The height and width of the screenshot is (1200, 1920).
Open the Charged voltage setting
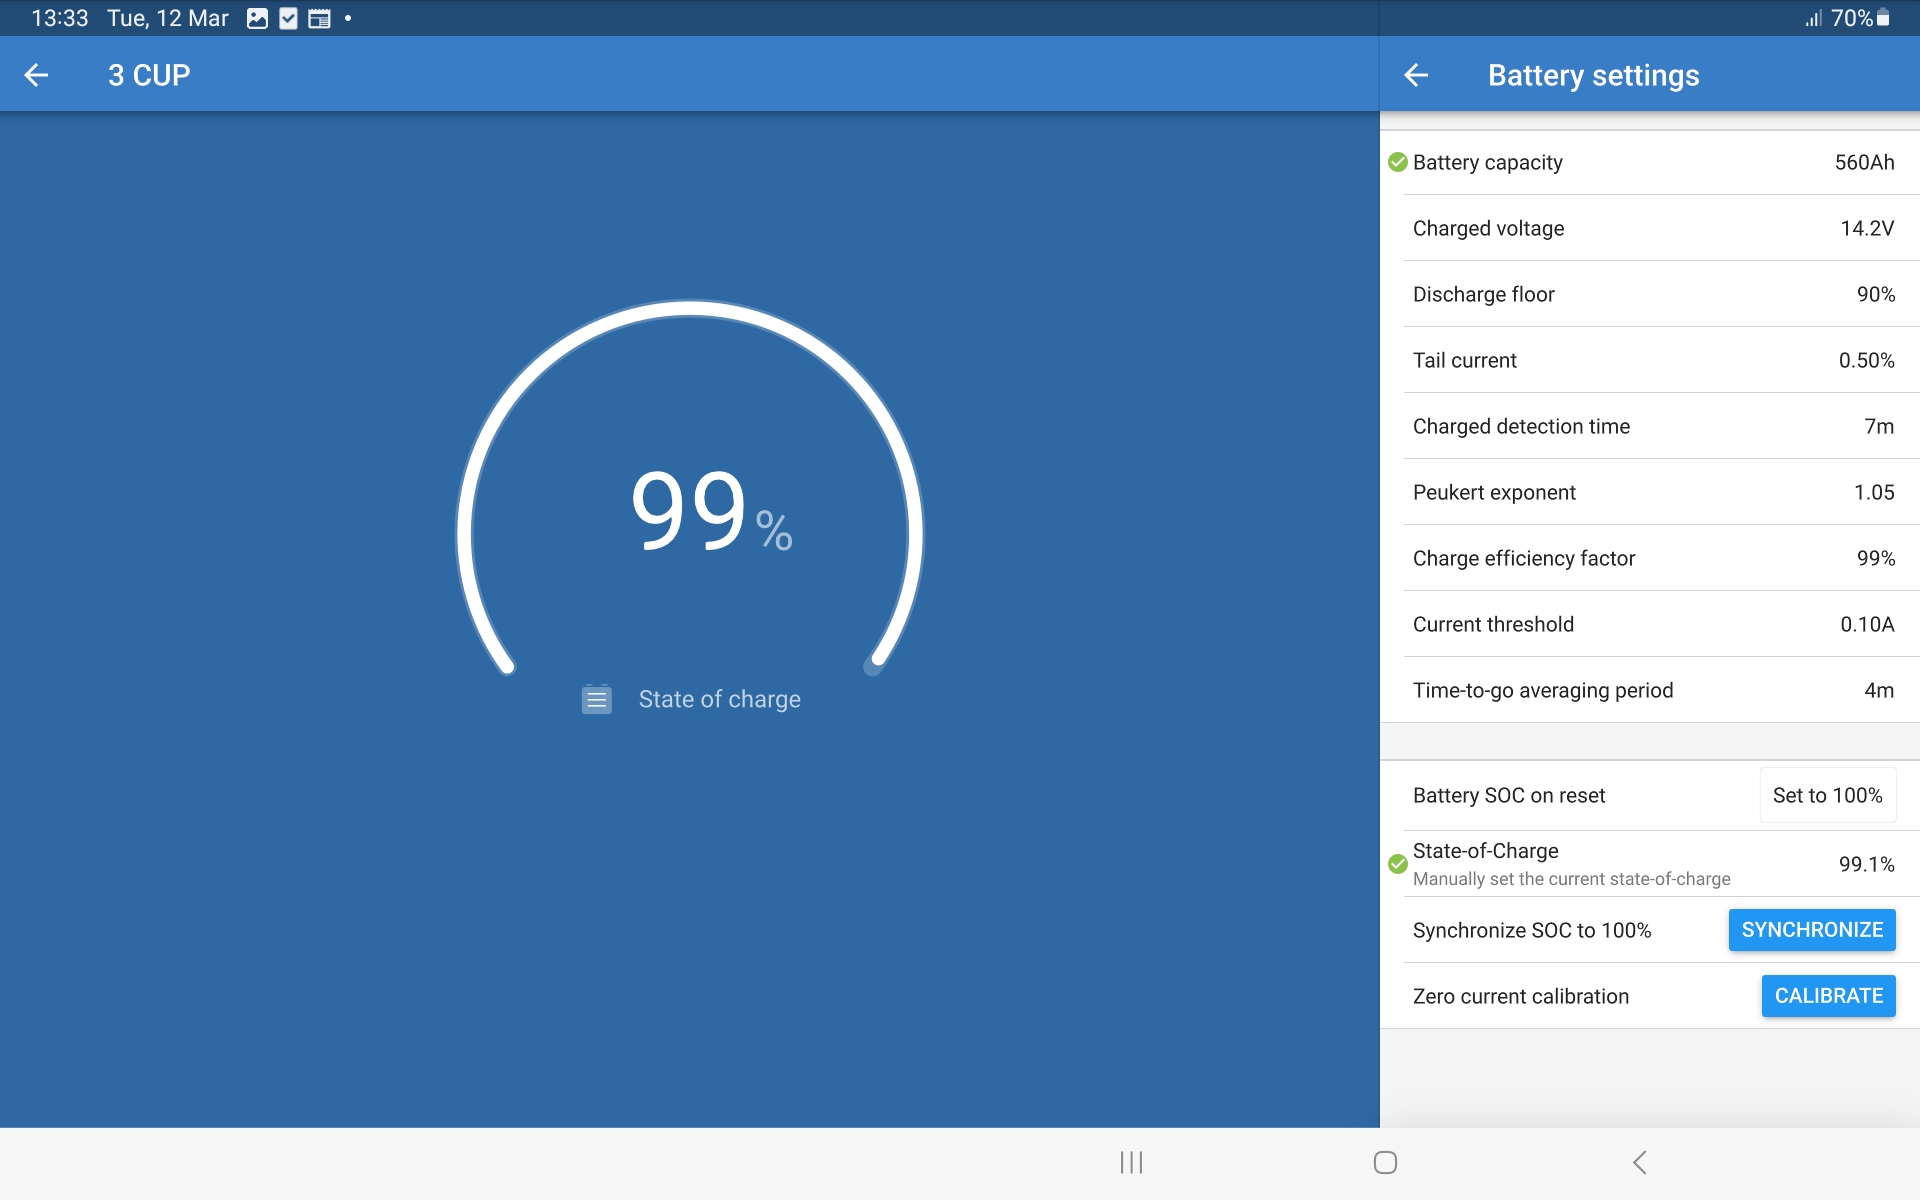[1652, 229]
